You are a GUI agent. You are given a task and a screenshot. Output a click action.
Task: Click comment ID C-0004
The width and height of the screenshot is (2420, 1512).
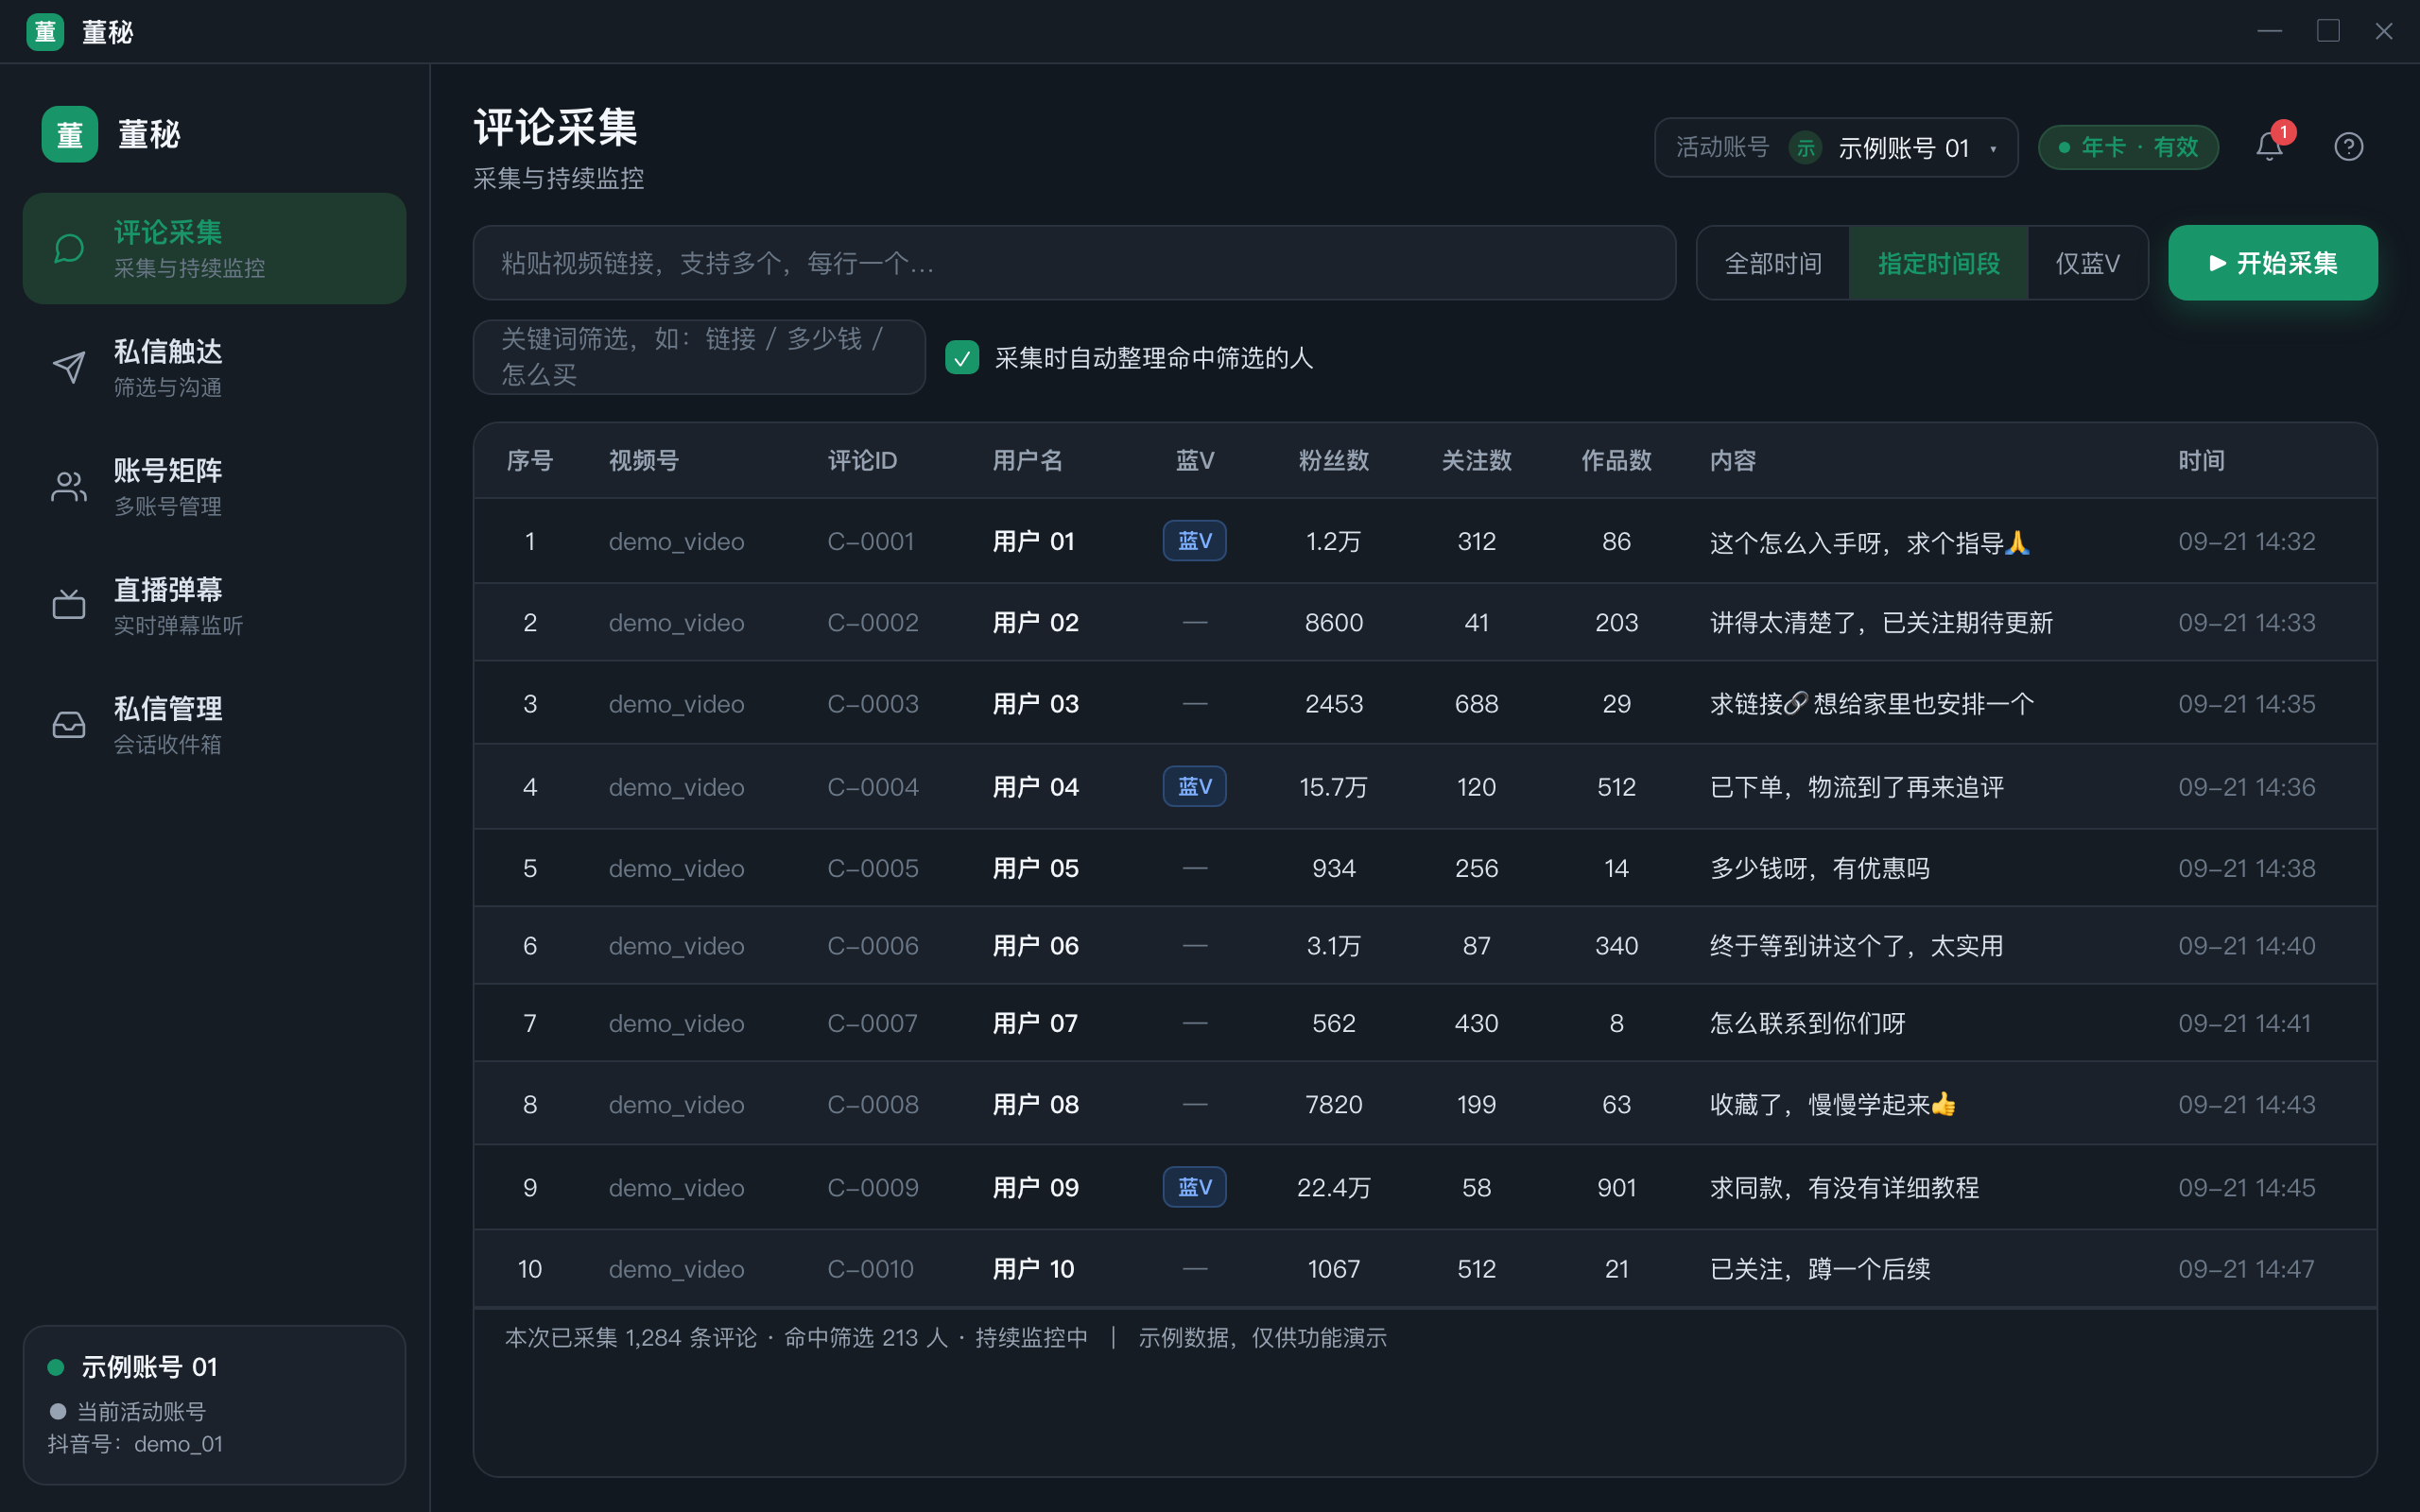(872, 787)
